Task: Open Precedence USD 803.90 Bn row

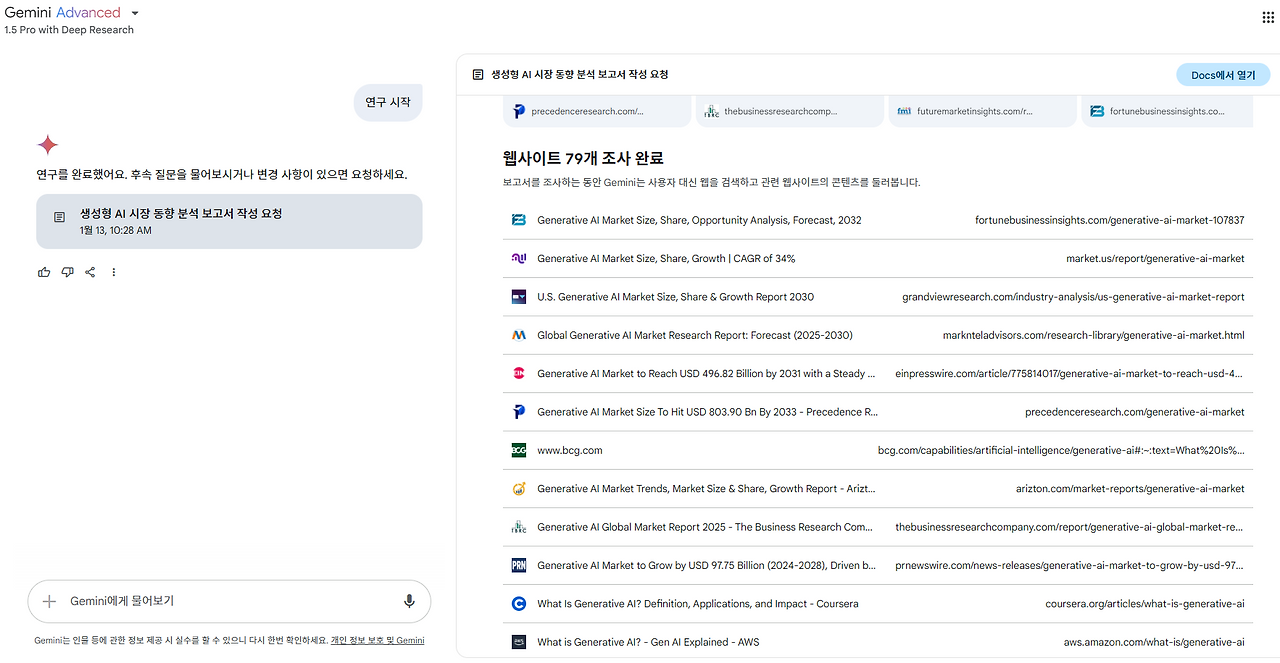Action: point(877,412)
